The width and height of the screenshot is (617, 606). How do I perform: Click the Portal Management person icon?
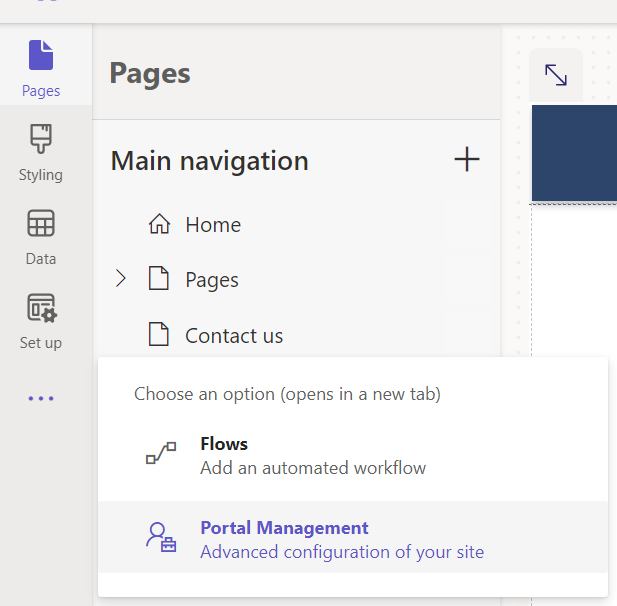tap(161, 537)
